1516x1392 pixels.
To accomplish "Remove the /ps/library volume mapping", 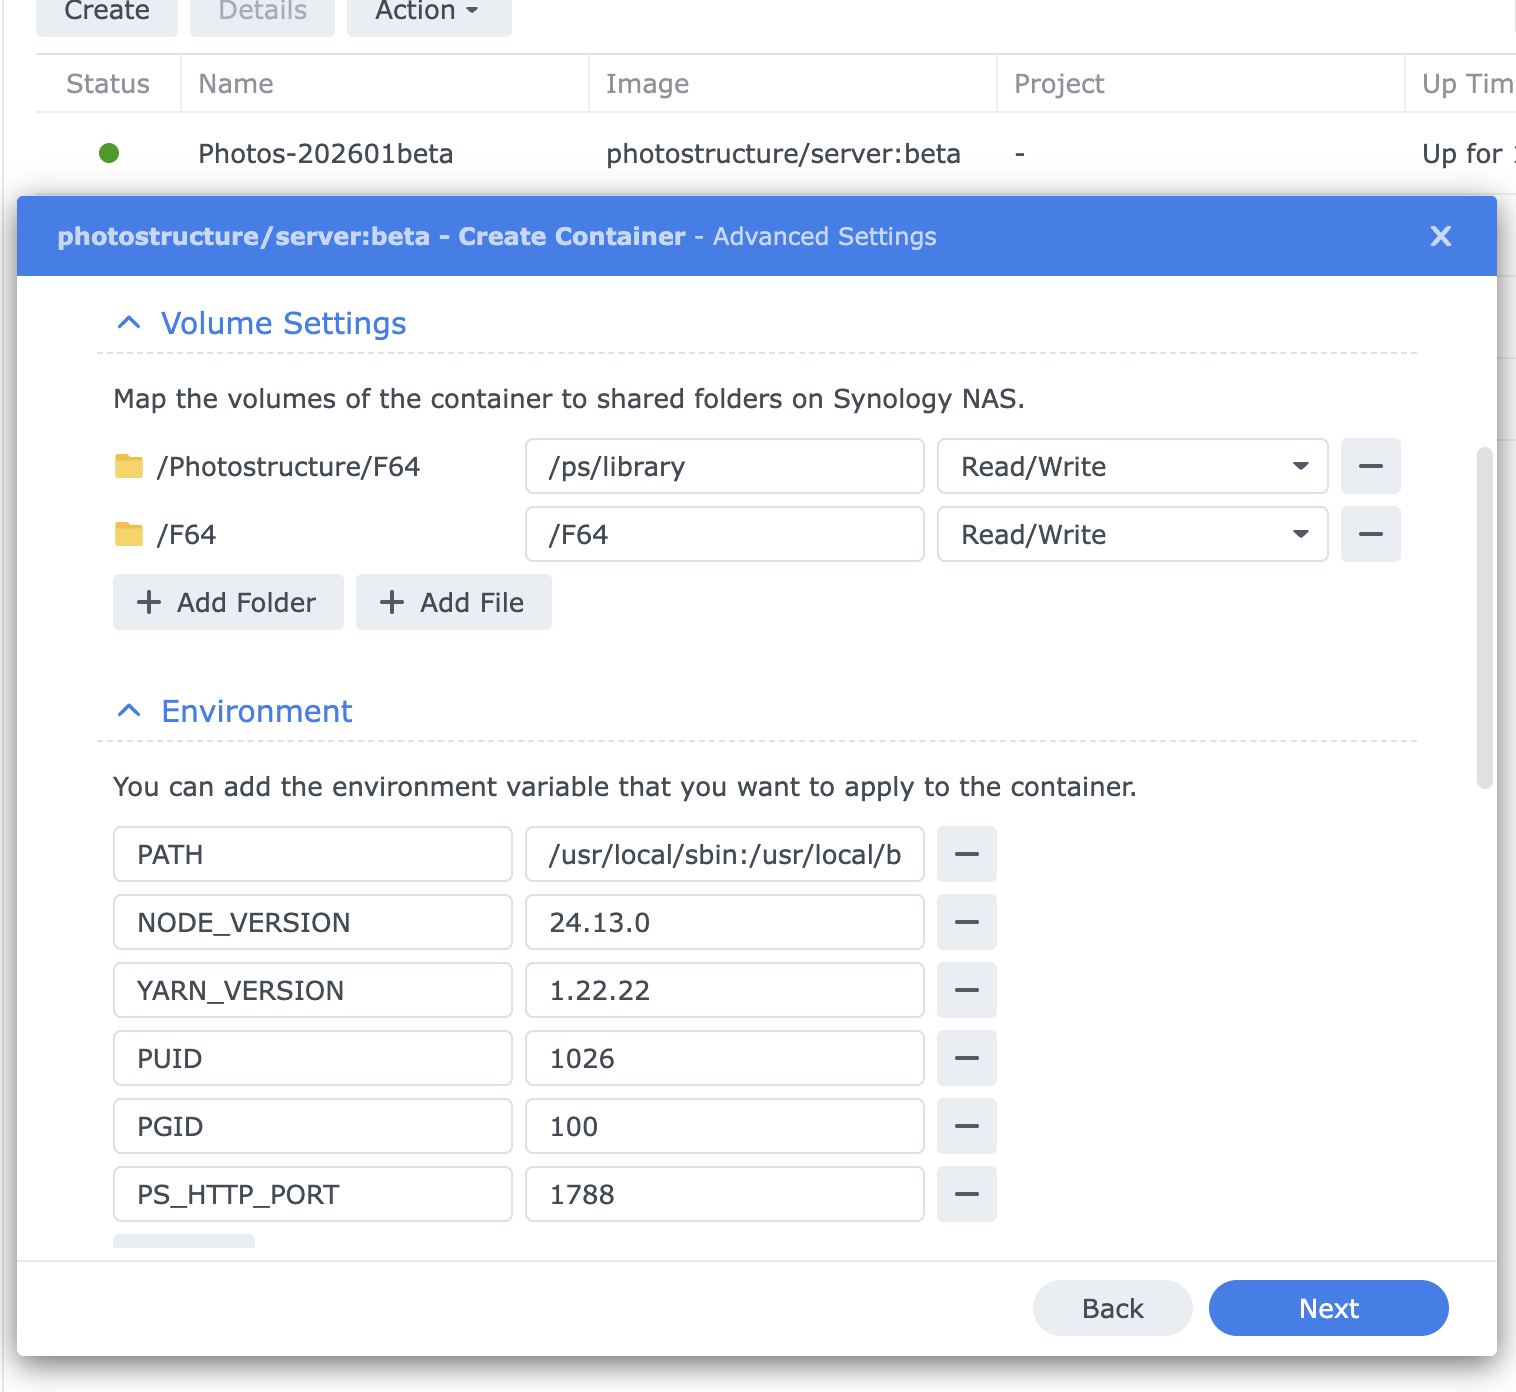I will [1370, 466].
